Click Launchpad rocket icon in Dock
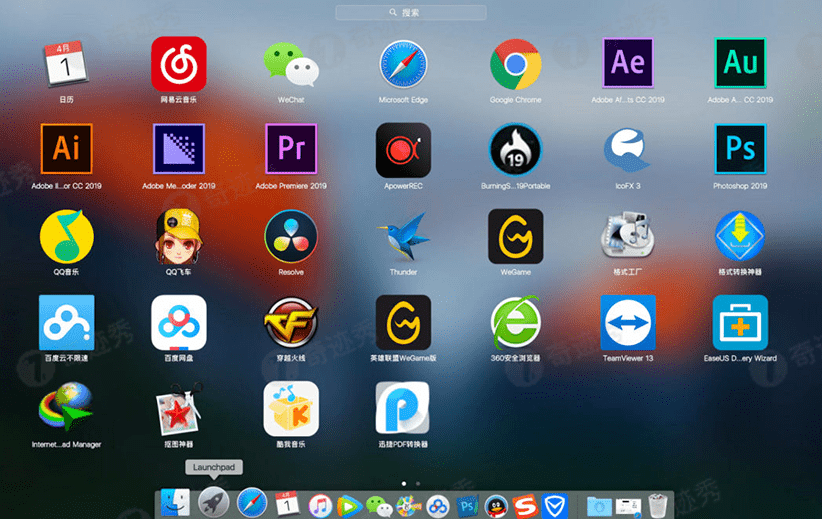 pos(213,502)
